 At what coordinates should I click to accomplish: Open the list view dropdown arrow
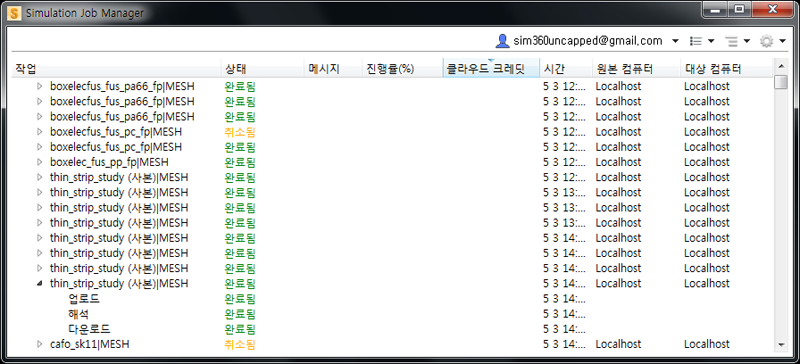[x=711, y=41]
